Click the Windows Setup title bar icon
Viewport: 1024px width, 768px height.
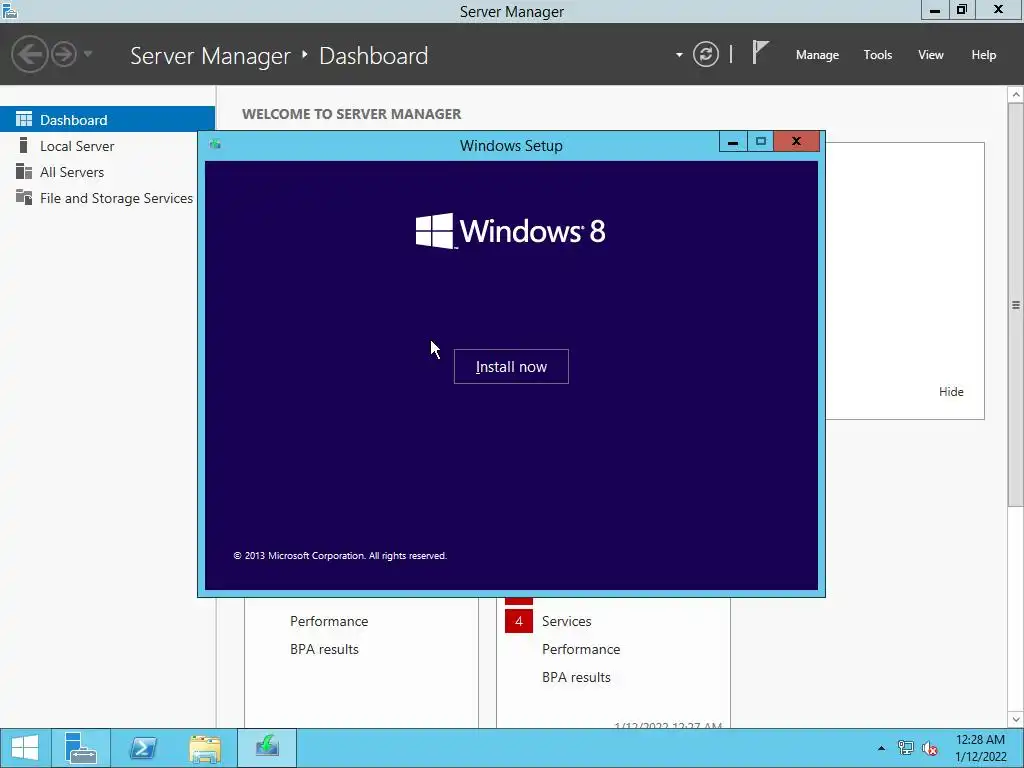click(x=215, y=144)
